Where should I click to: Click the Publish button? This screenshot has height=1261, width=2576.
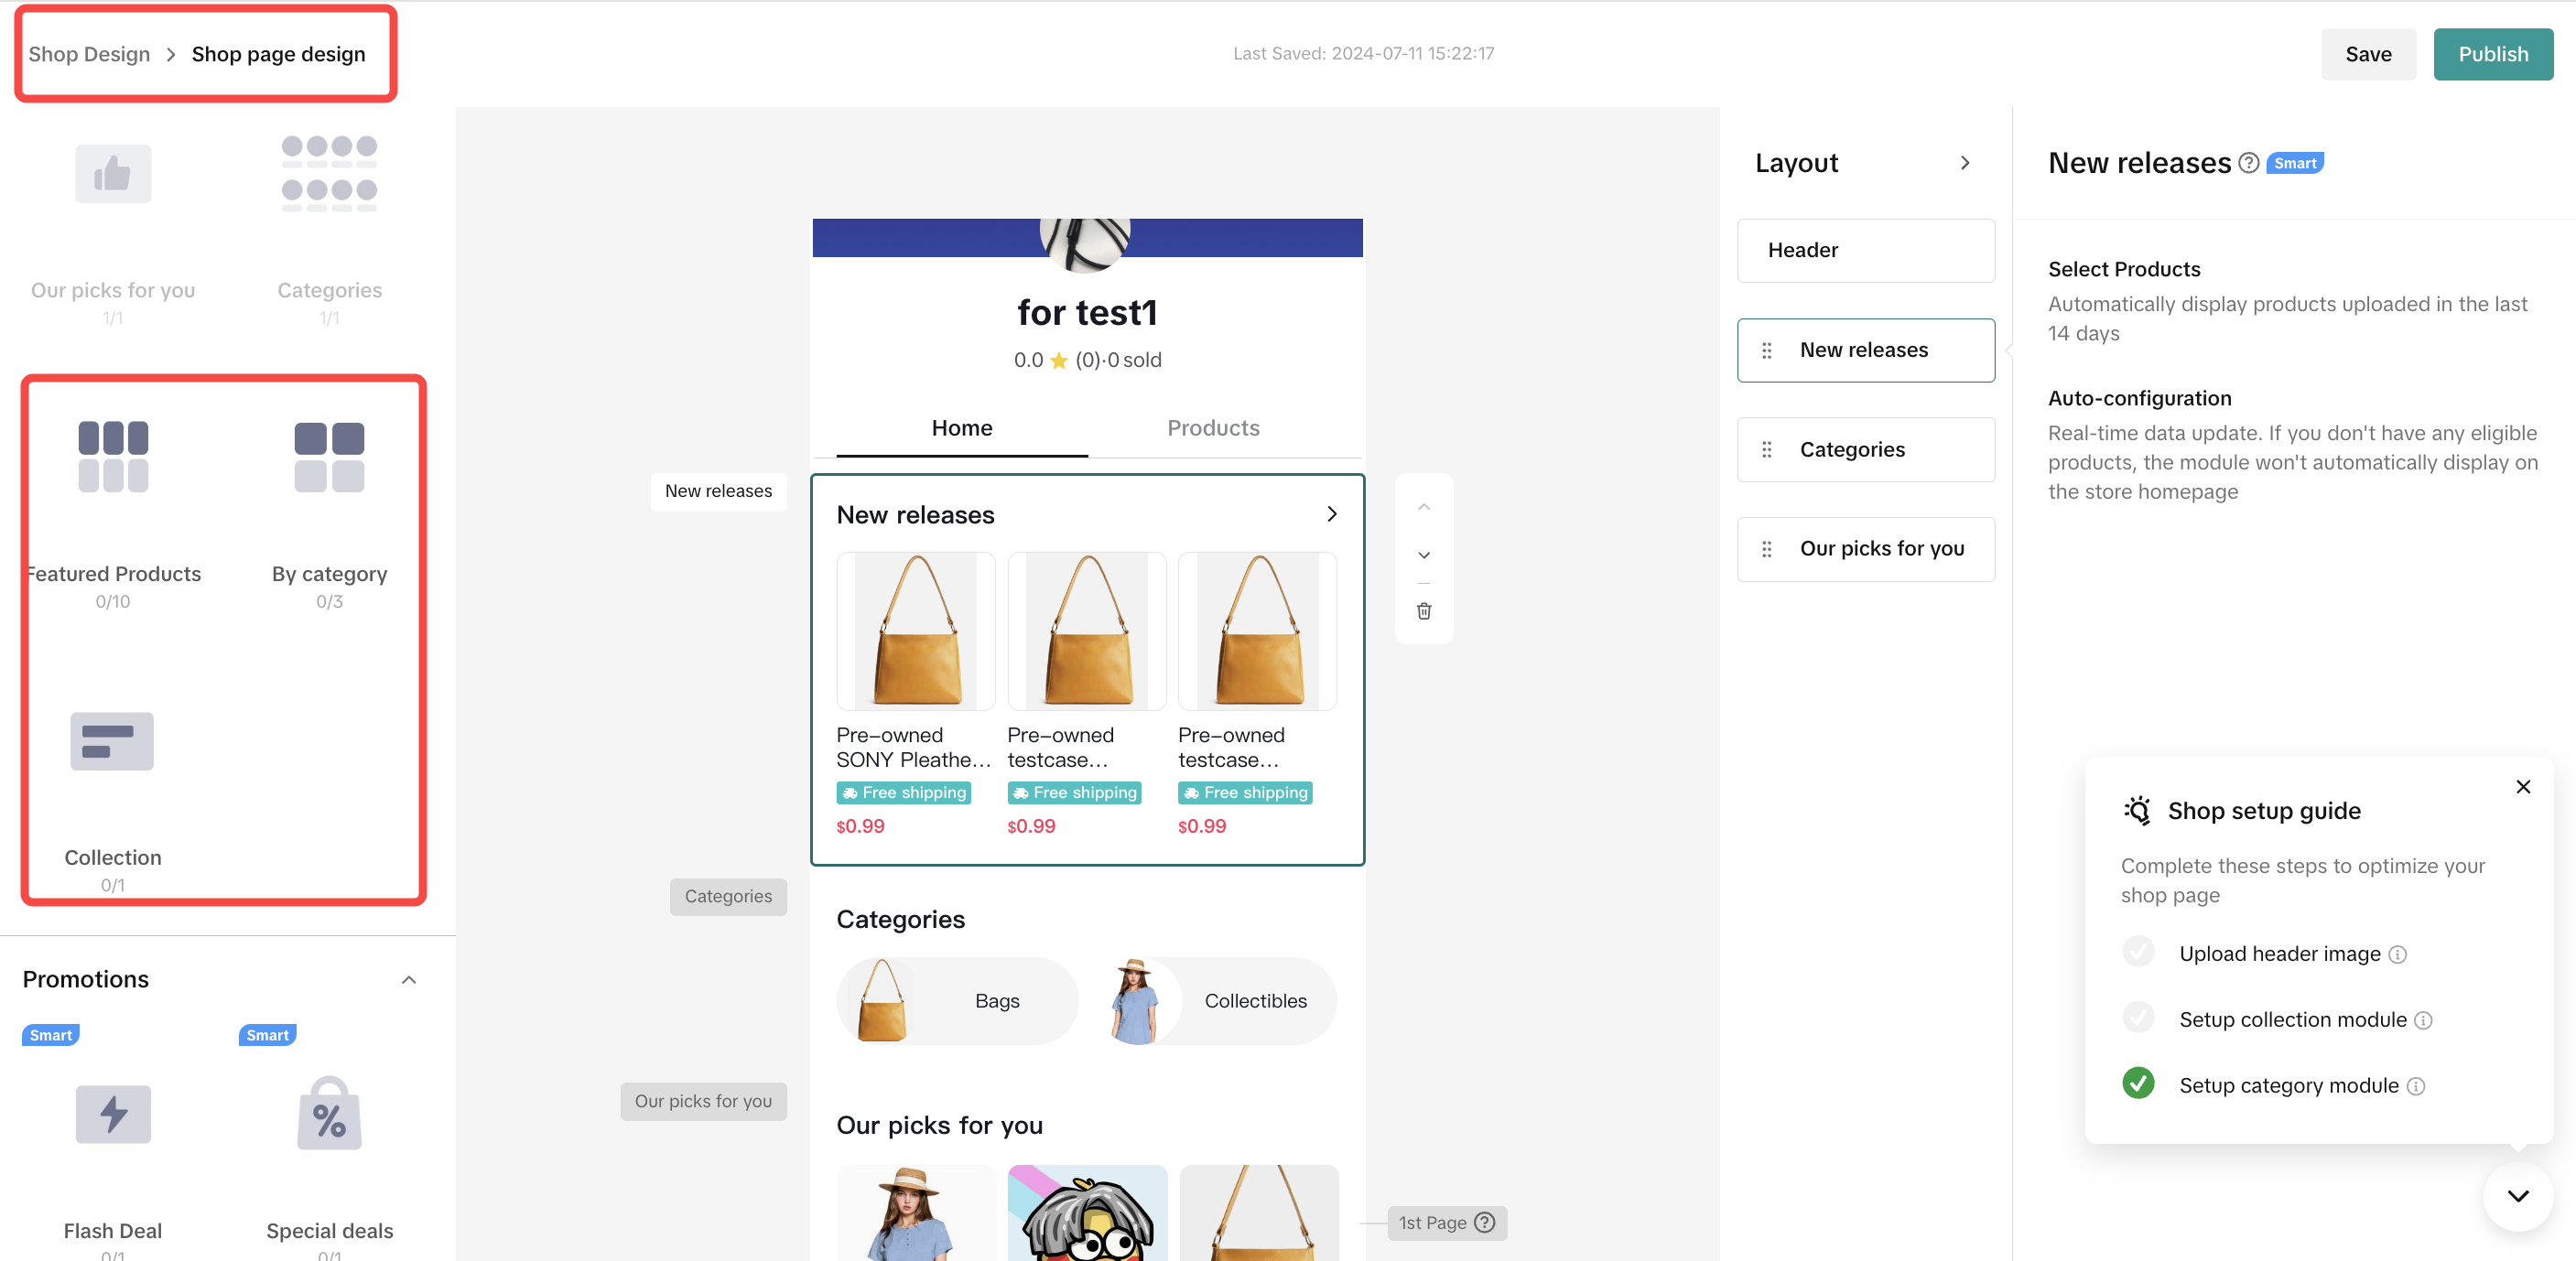pyautogui.click(x=2492, y=54)
